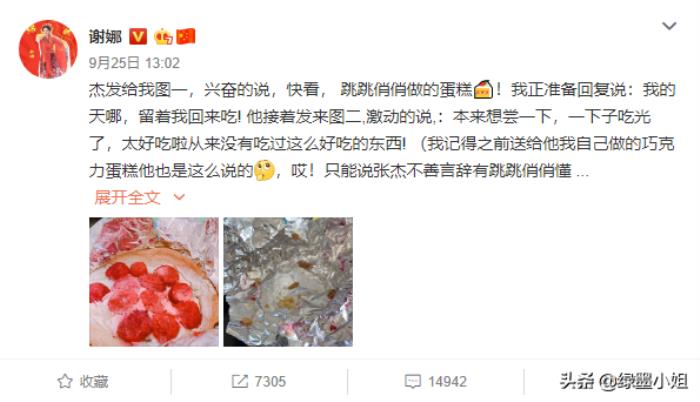The height and width of the screenshot is (402, 700).
Task: Open 谢娜's profile avatar
Action: click(x=48, y=49)
